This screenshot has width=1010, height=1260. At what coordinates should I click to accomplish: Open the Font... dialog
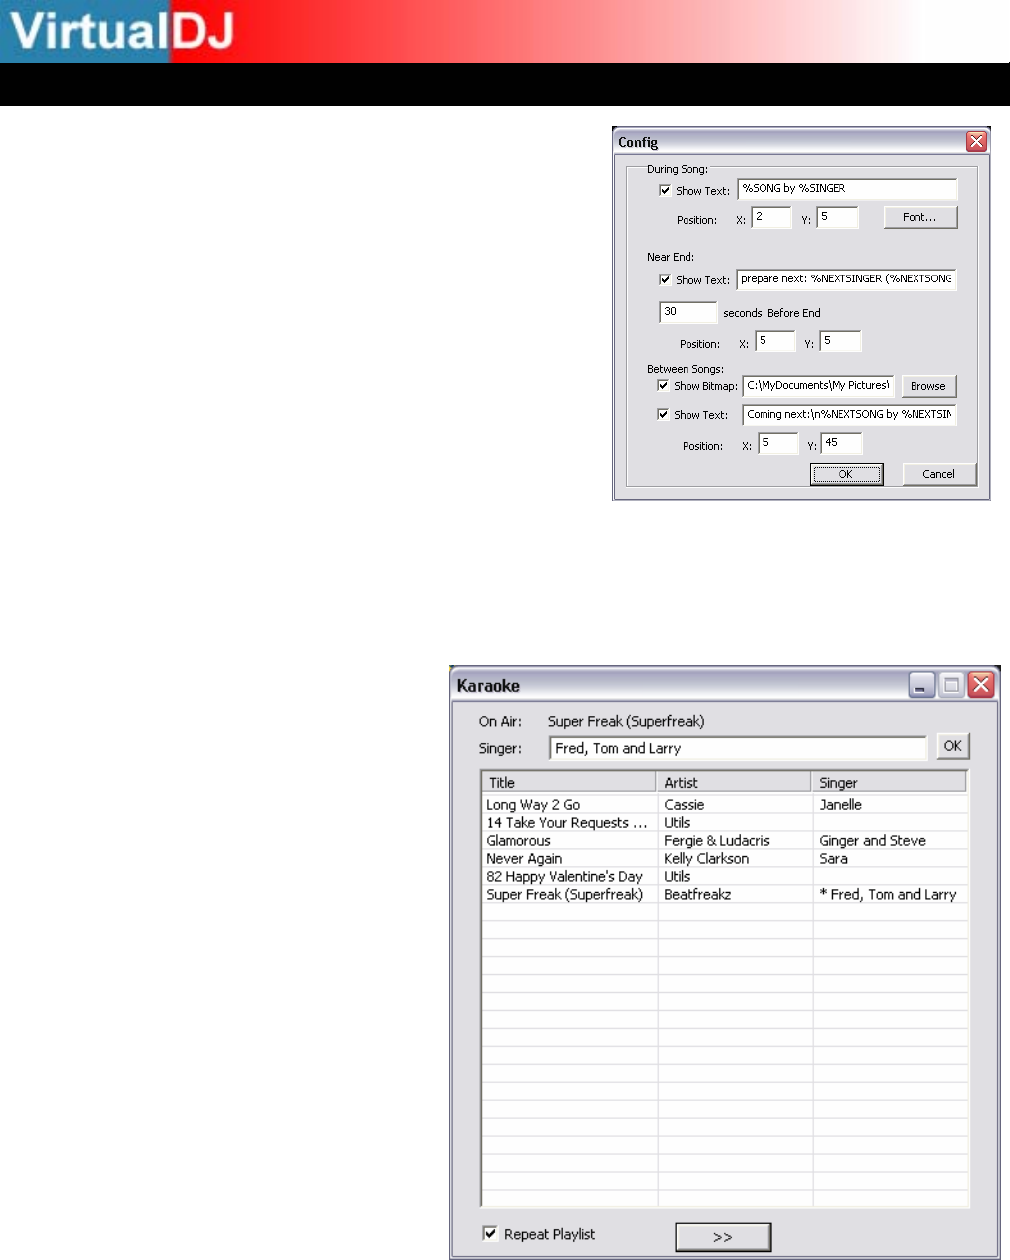[x=920, y=217]
